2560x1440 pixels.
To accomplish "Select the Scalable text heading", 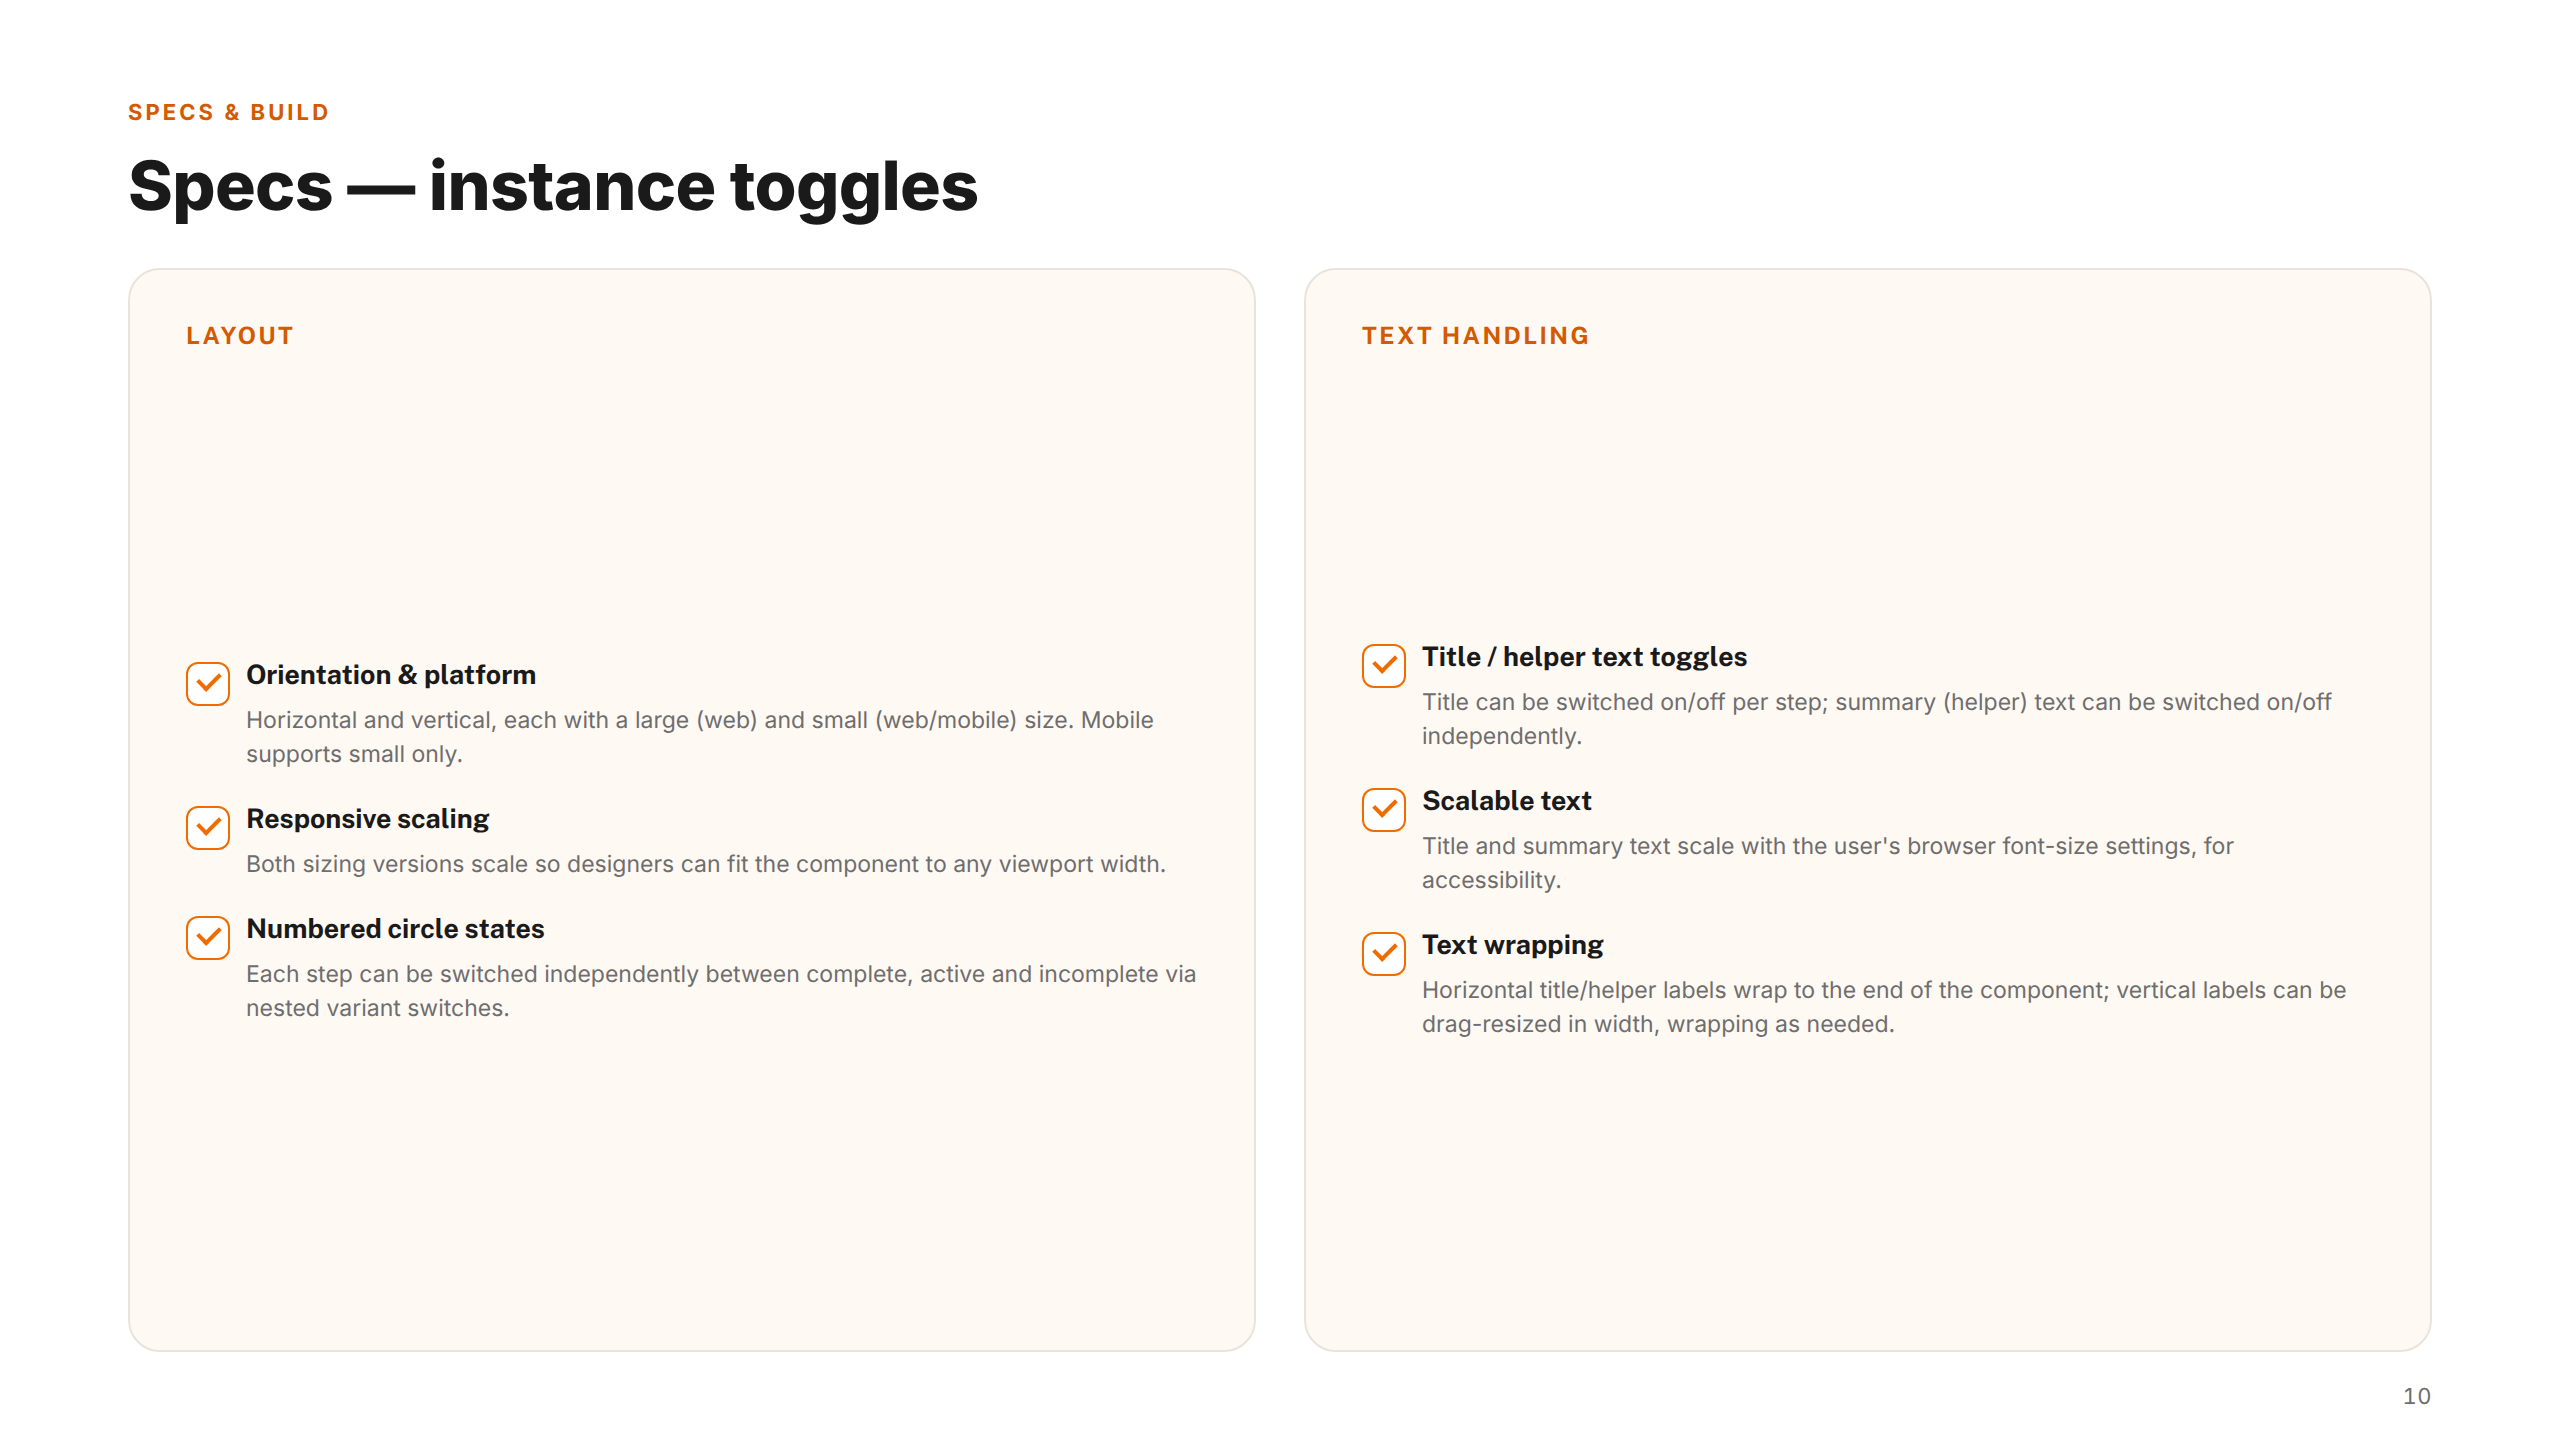I will tap(1506, 801).
